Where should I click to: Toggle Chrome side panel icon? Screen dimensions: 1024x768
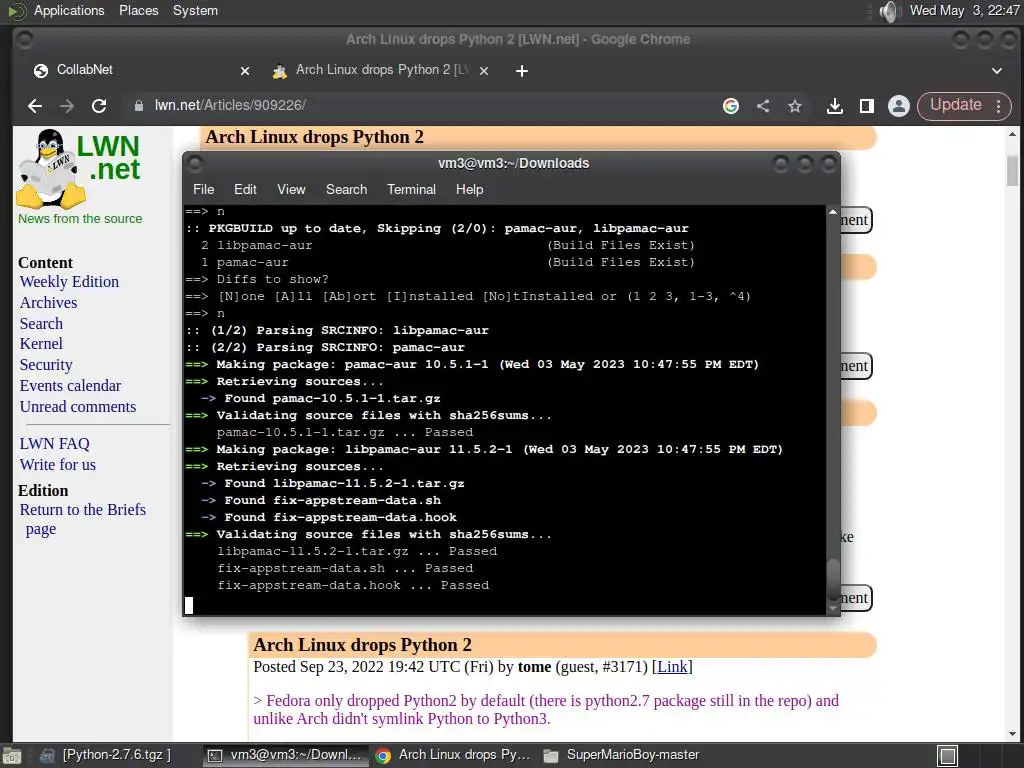tap(867, 106)
